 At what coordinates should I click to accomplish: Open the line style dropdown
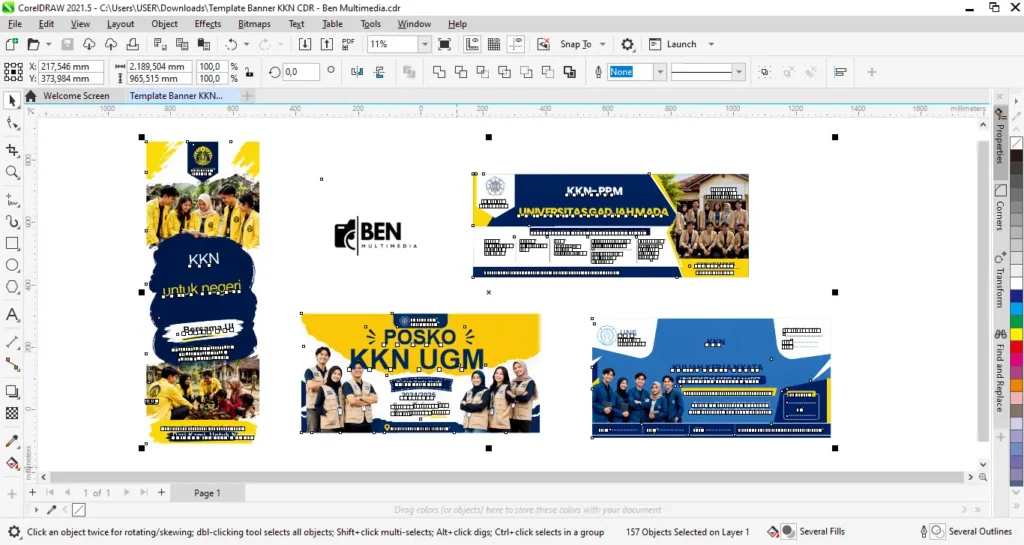(x=739, y=72)
